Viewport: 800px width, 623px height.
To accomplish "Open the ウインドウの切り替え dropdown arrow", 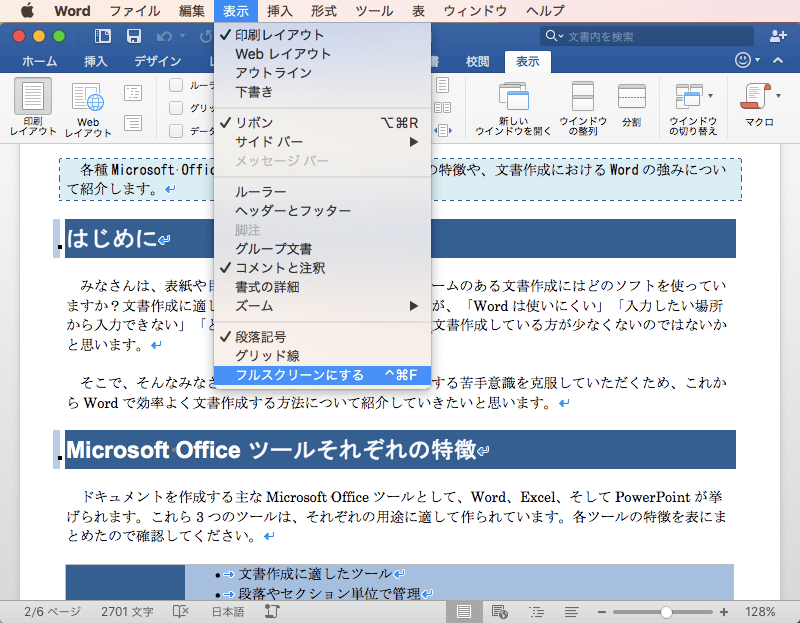I will (x=710, y=95).
